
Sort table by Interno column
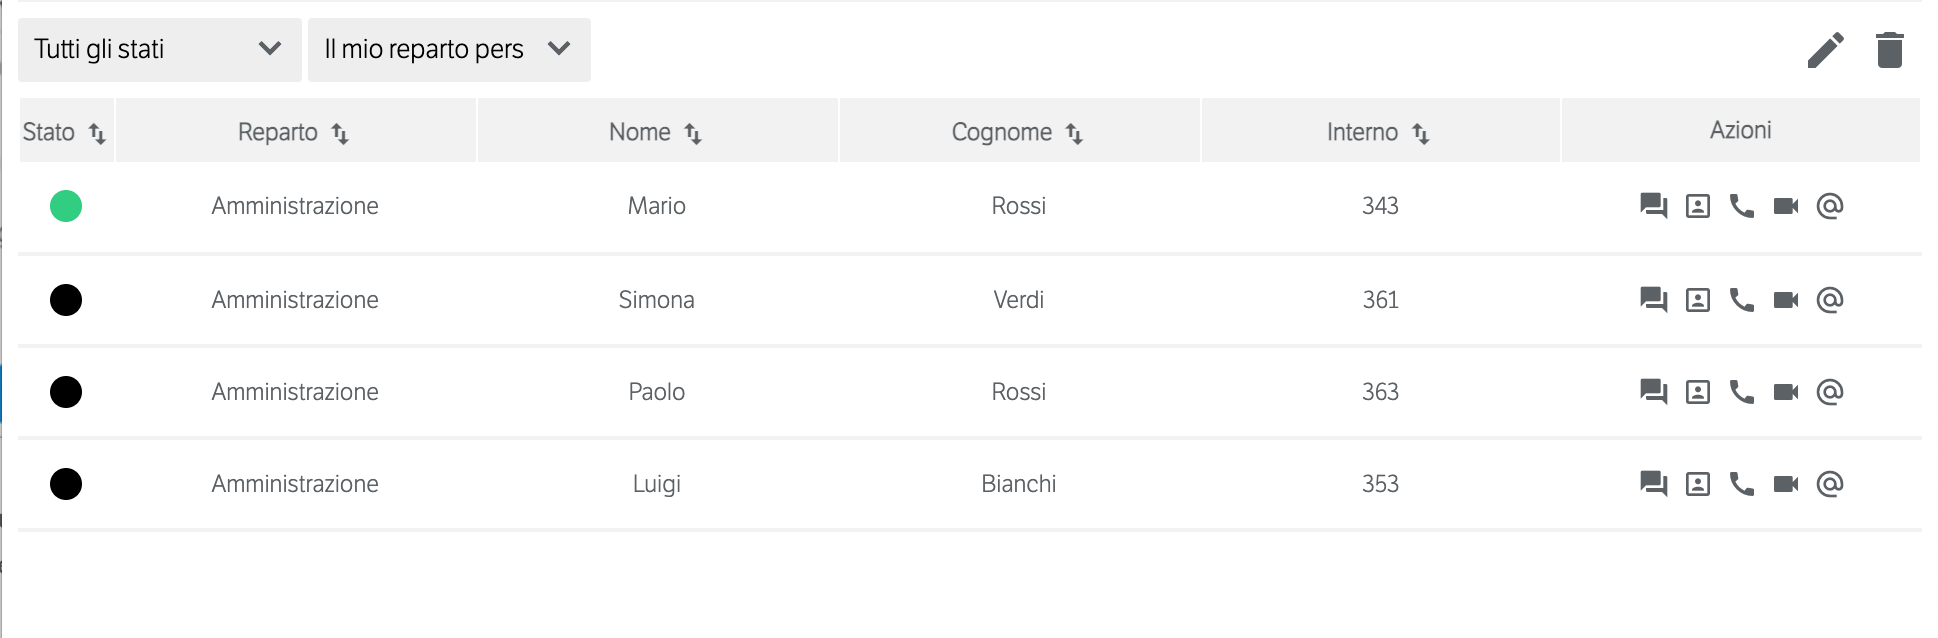tap(1421, 133)
